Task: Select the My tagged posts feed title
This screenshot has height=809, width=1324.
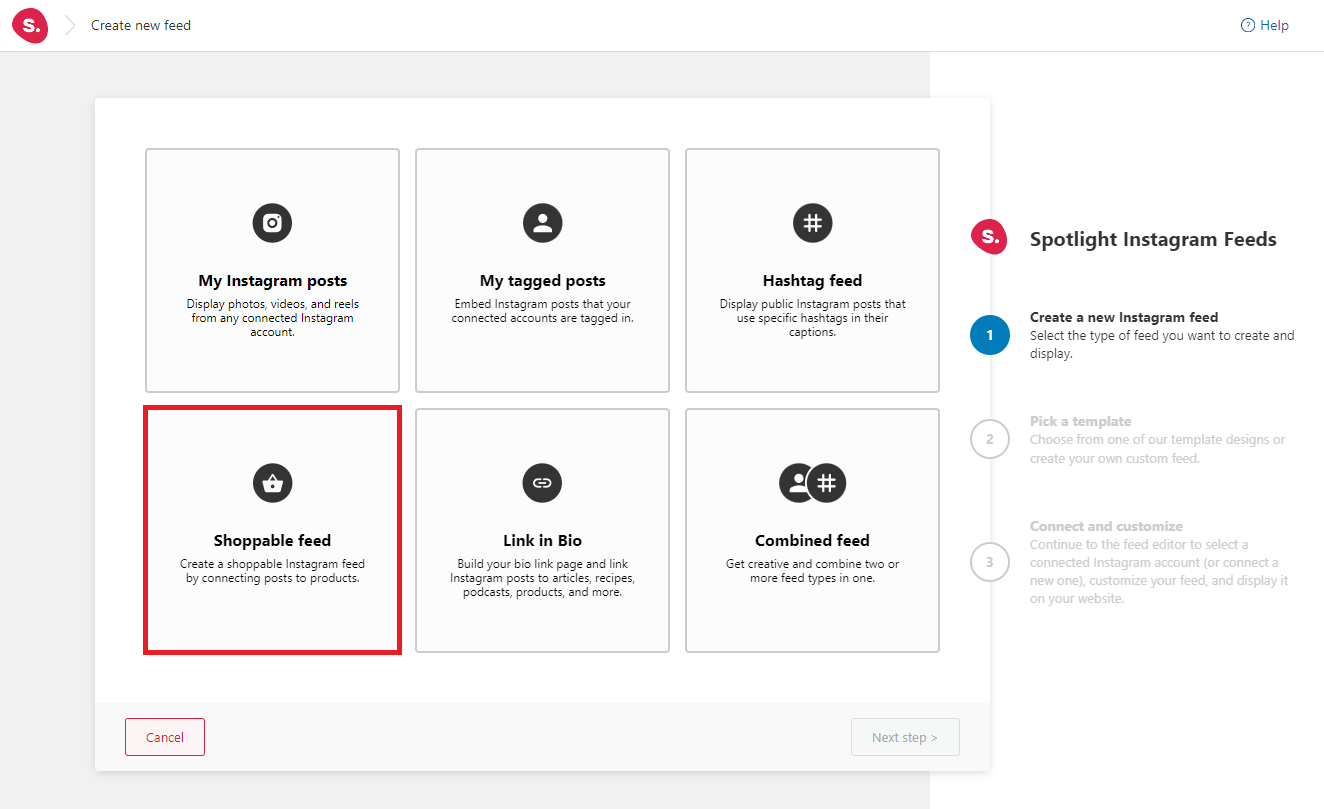Action: [x=542, y=281]
